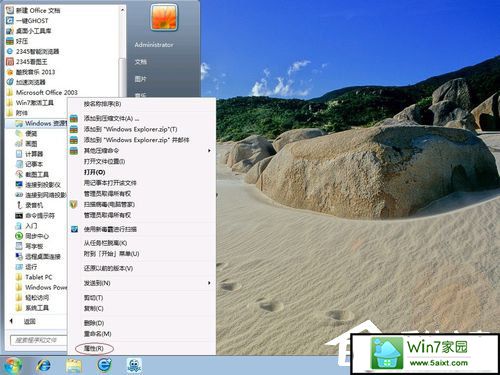The image size is (500, 375).
Task: Expand the Windows PowerShell folder
Action: (41, 287)
